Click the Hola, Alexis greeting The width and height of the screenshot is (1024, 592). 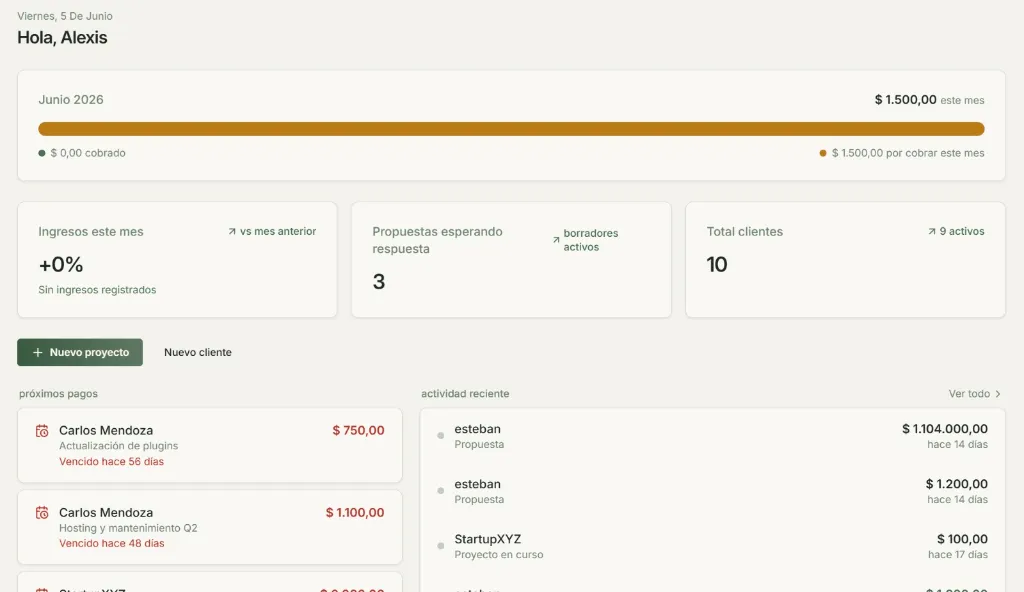click(62, 37)
